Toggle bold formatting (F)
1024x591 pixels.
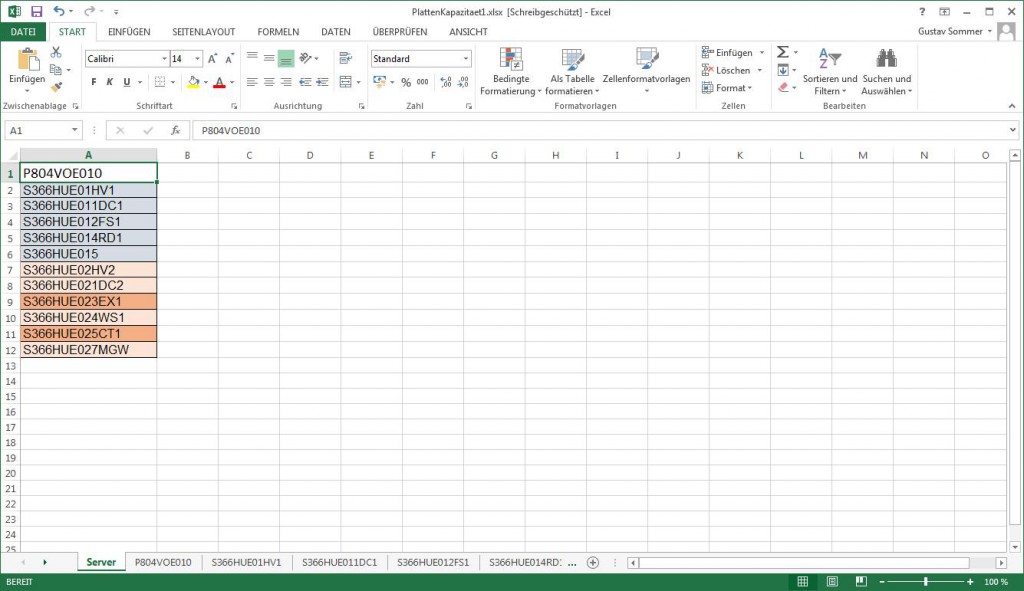tap(94, 82)
